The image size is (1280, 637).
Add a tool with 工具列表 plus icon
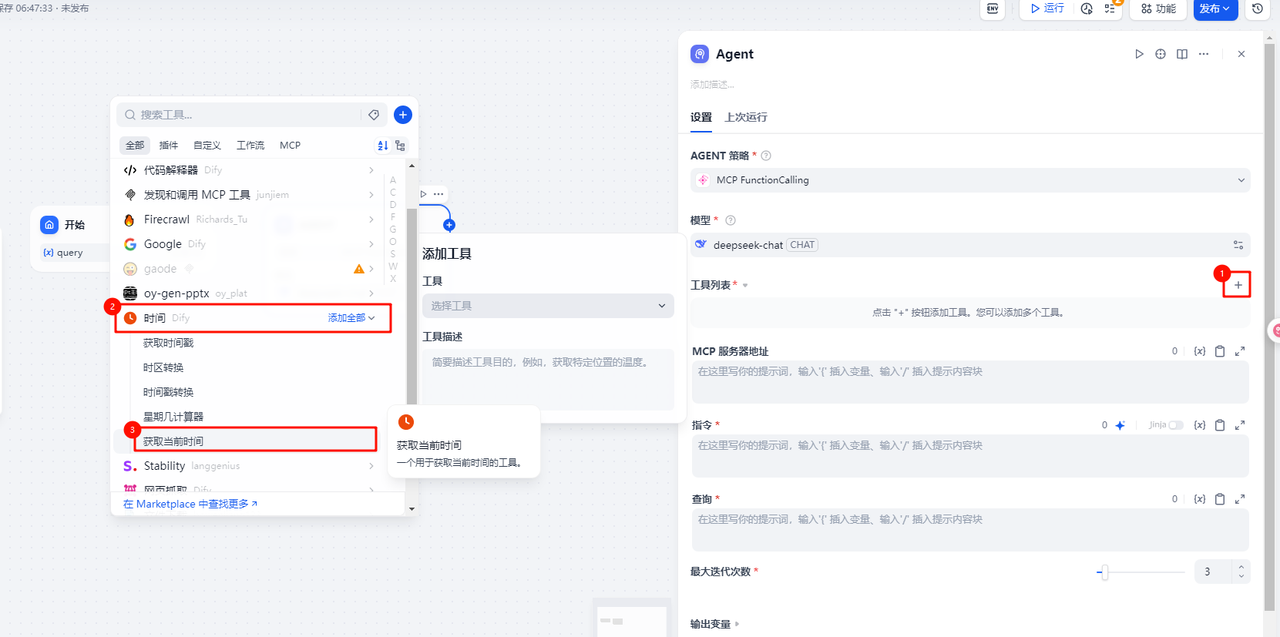pos(1238,285)
